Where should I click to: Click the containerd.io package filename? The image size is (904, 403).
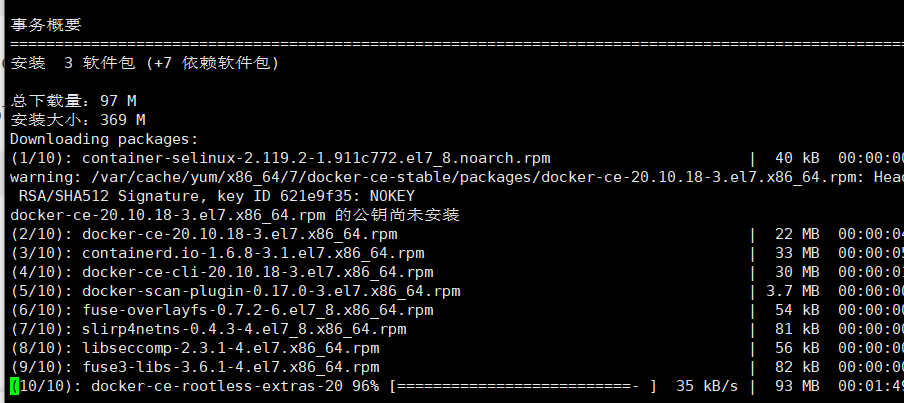click(x=253, y=253)
